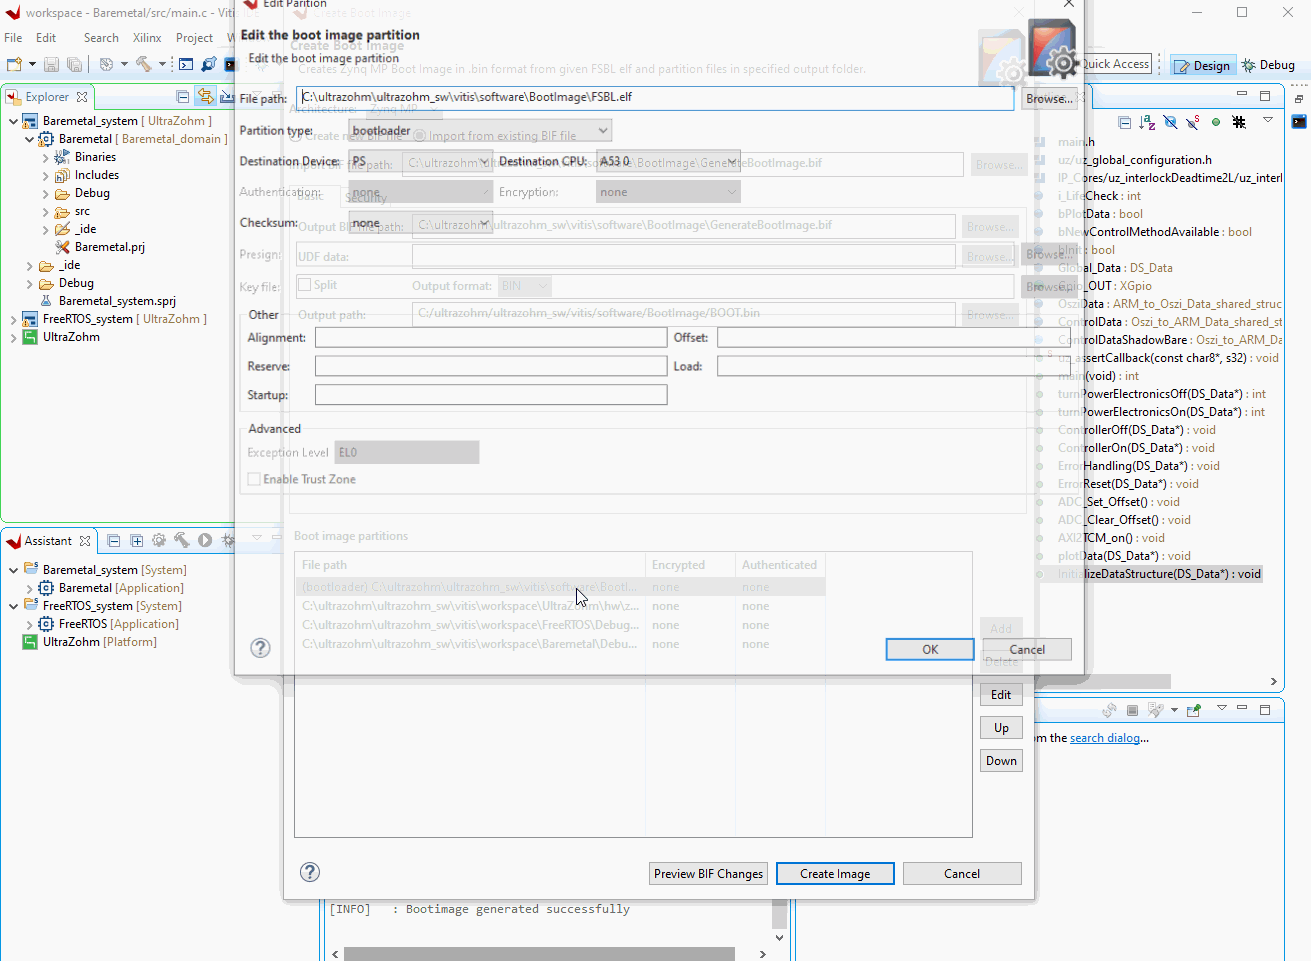Toggle the Enable Trust Zone checkbox

[254, 480]
